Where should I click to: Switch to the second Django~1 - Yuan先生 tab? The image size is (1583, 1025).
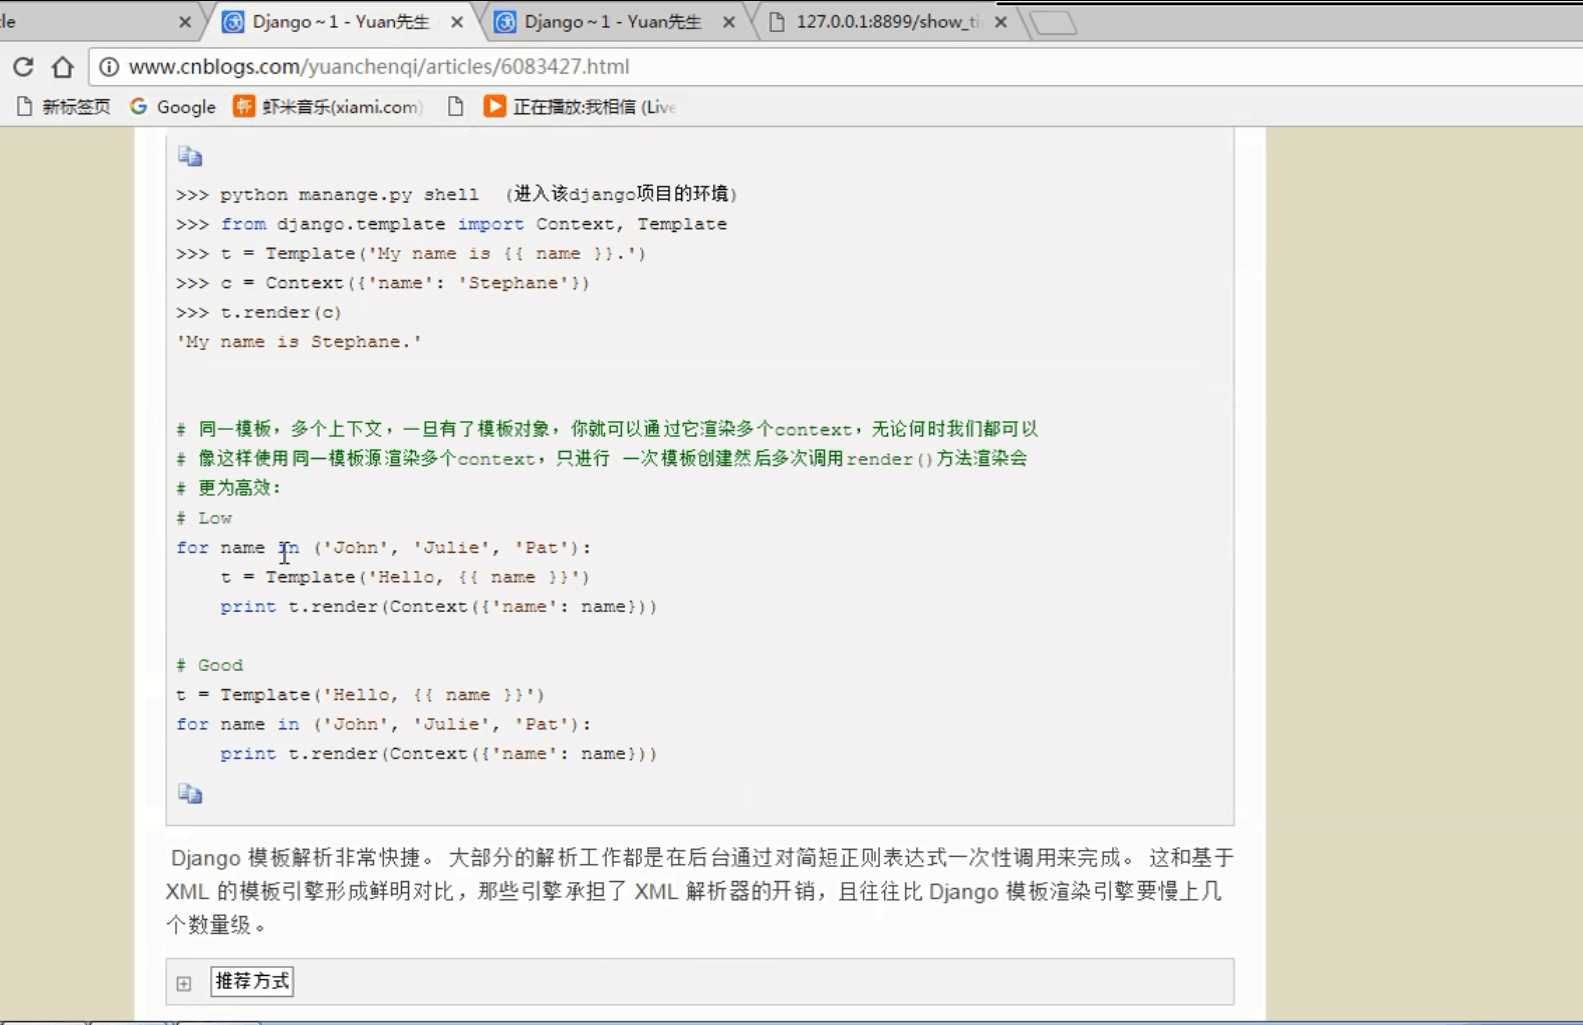612,22
